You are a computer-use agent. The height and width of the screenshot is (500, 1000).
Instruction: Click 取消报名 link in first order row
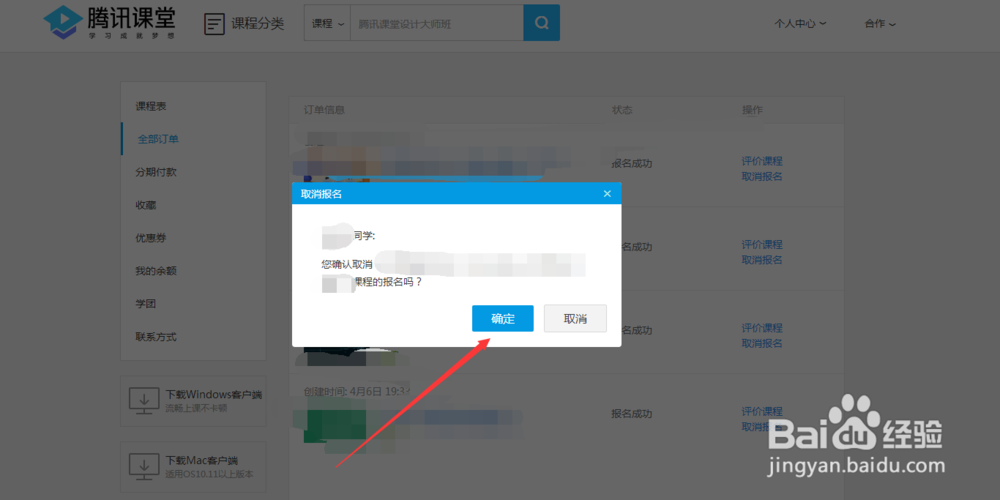pyautogui.click(x=762, y=177)
